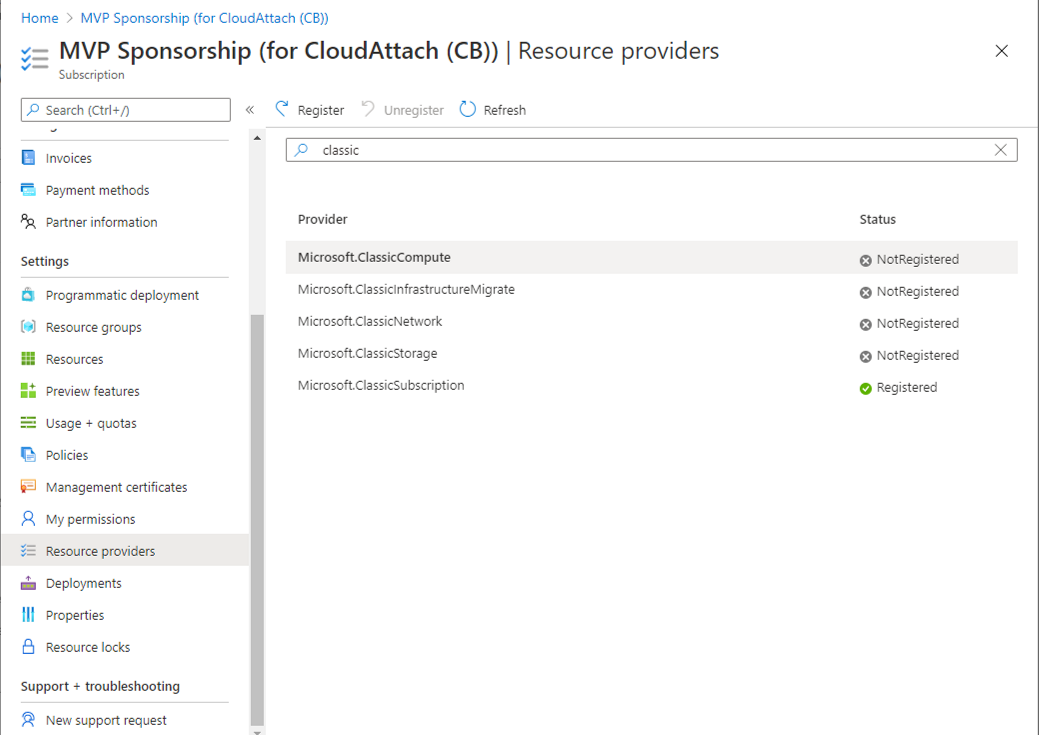Select the Microsoft.ClassicNetwork provider
Image resolution: width=1039 pixels, height=735 pixels.
651,321
